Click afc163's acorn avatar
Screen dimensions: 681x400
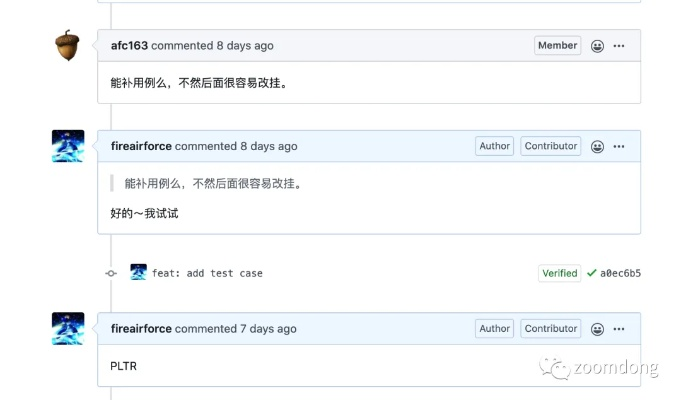tap(68, 45)
